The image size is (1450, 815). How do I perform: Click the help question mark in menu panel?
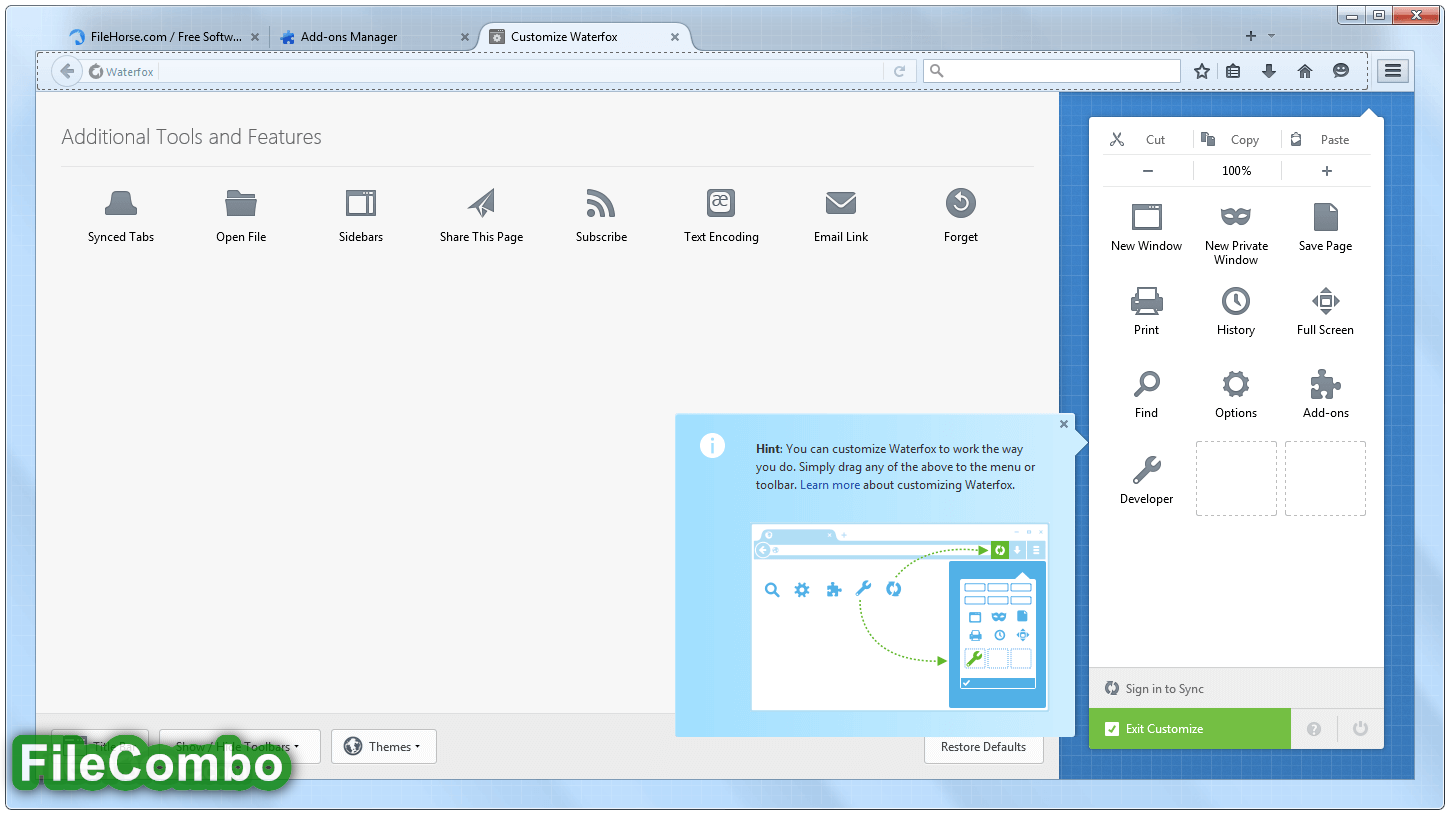[x=1314, y=729]
